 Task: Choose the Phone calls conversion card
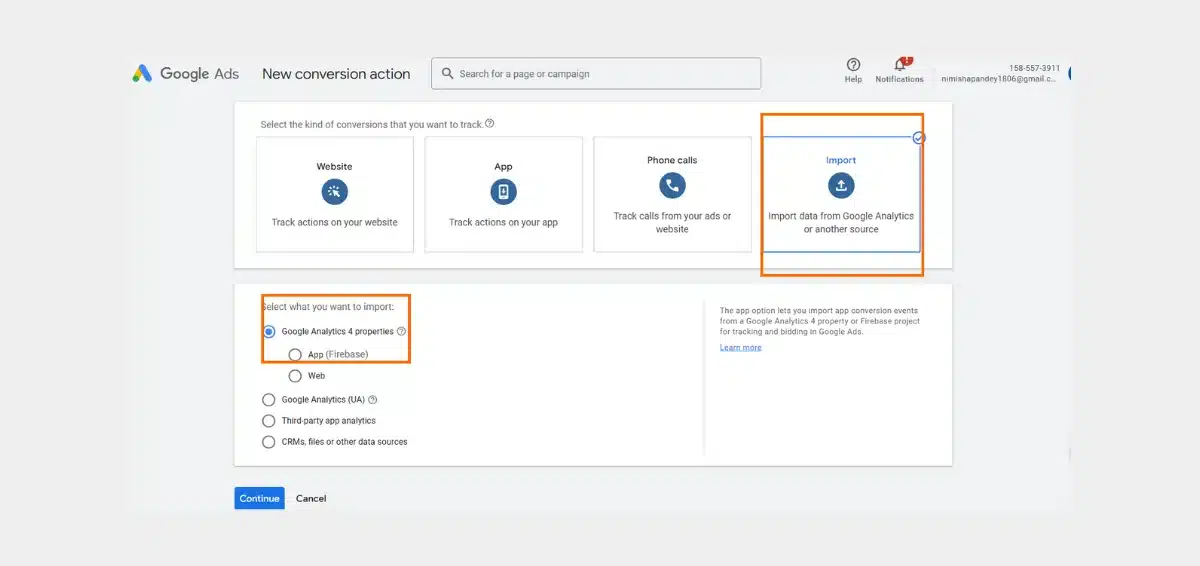coord(672,194)
